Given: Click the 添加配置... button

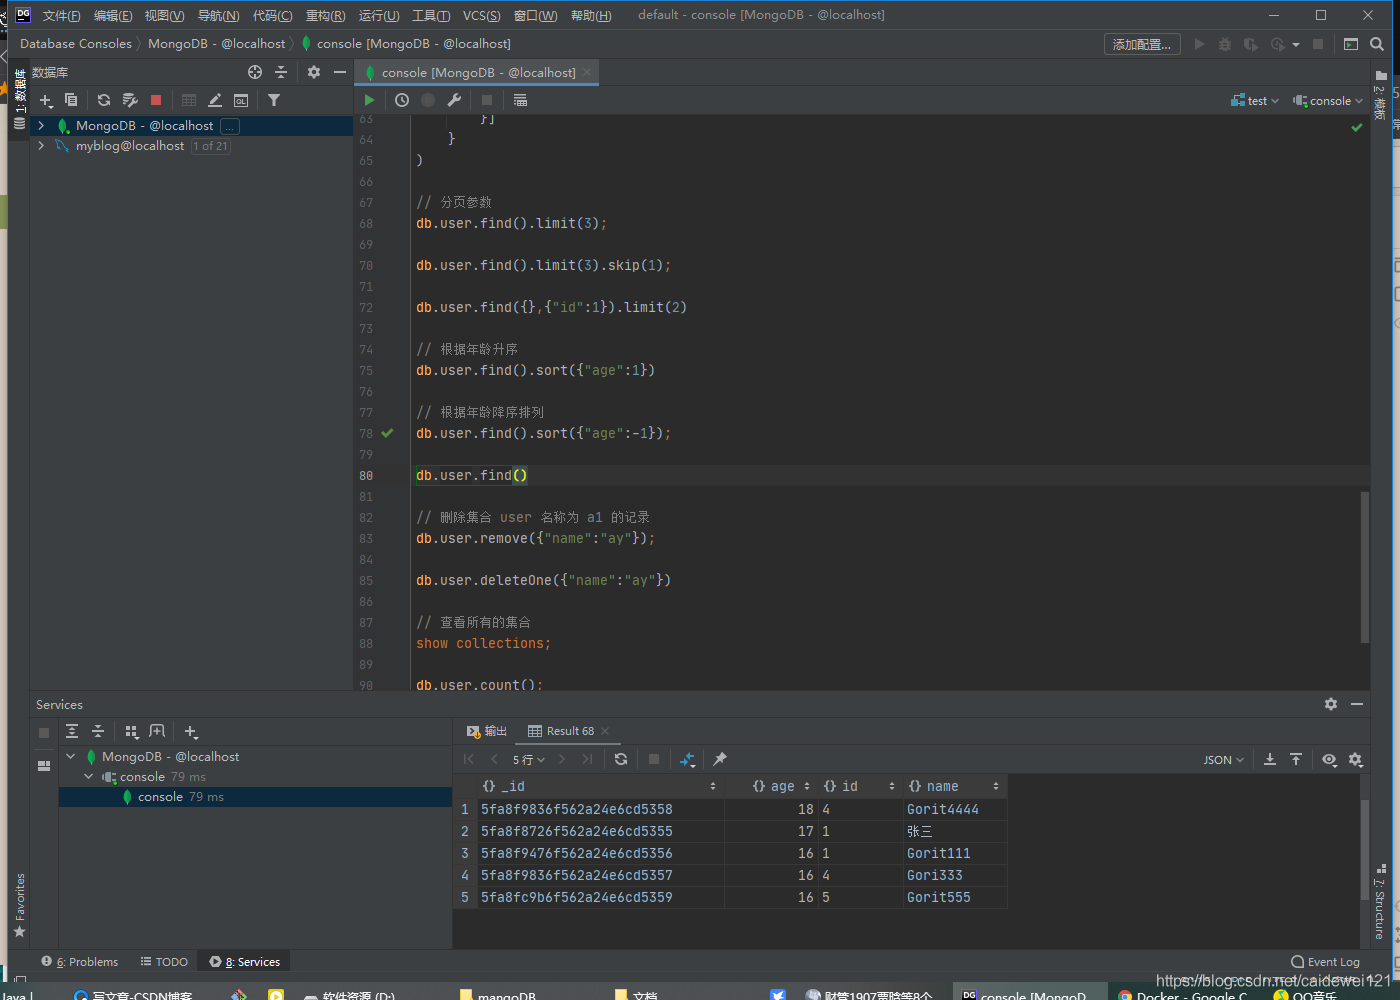Looking at the screenshot, I should 1142,44.
